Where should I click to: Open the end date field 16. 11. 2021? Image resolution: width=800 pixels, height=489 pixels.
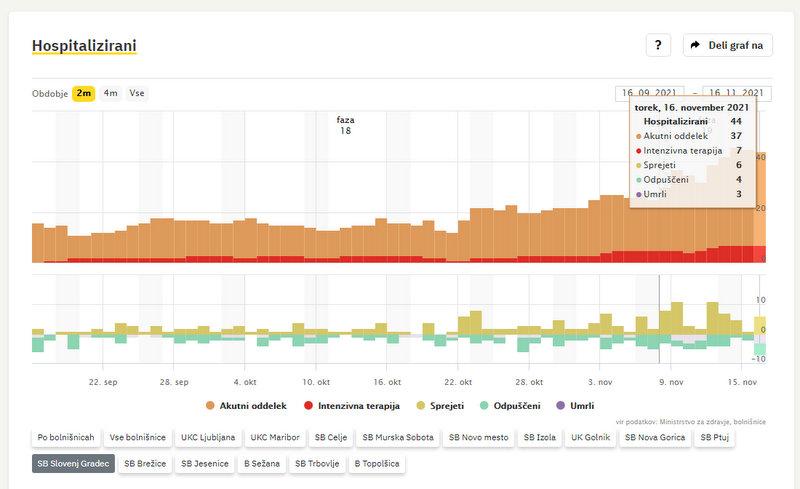[738, 93]
